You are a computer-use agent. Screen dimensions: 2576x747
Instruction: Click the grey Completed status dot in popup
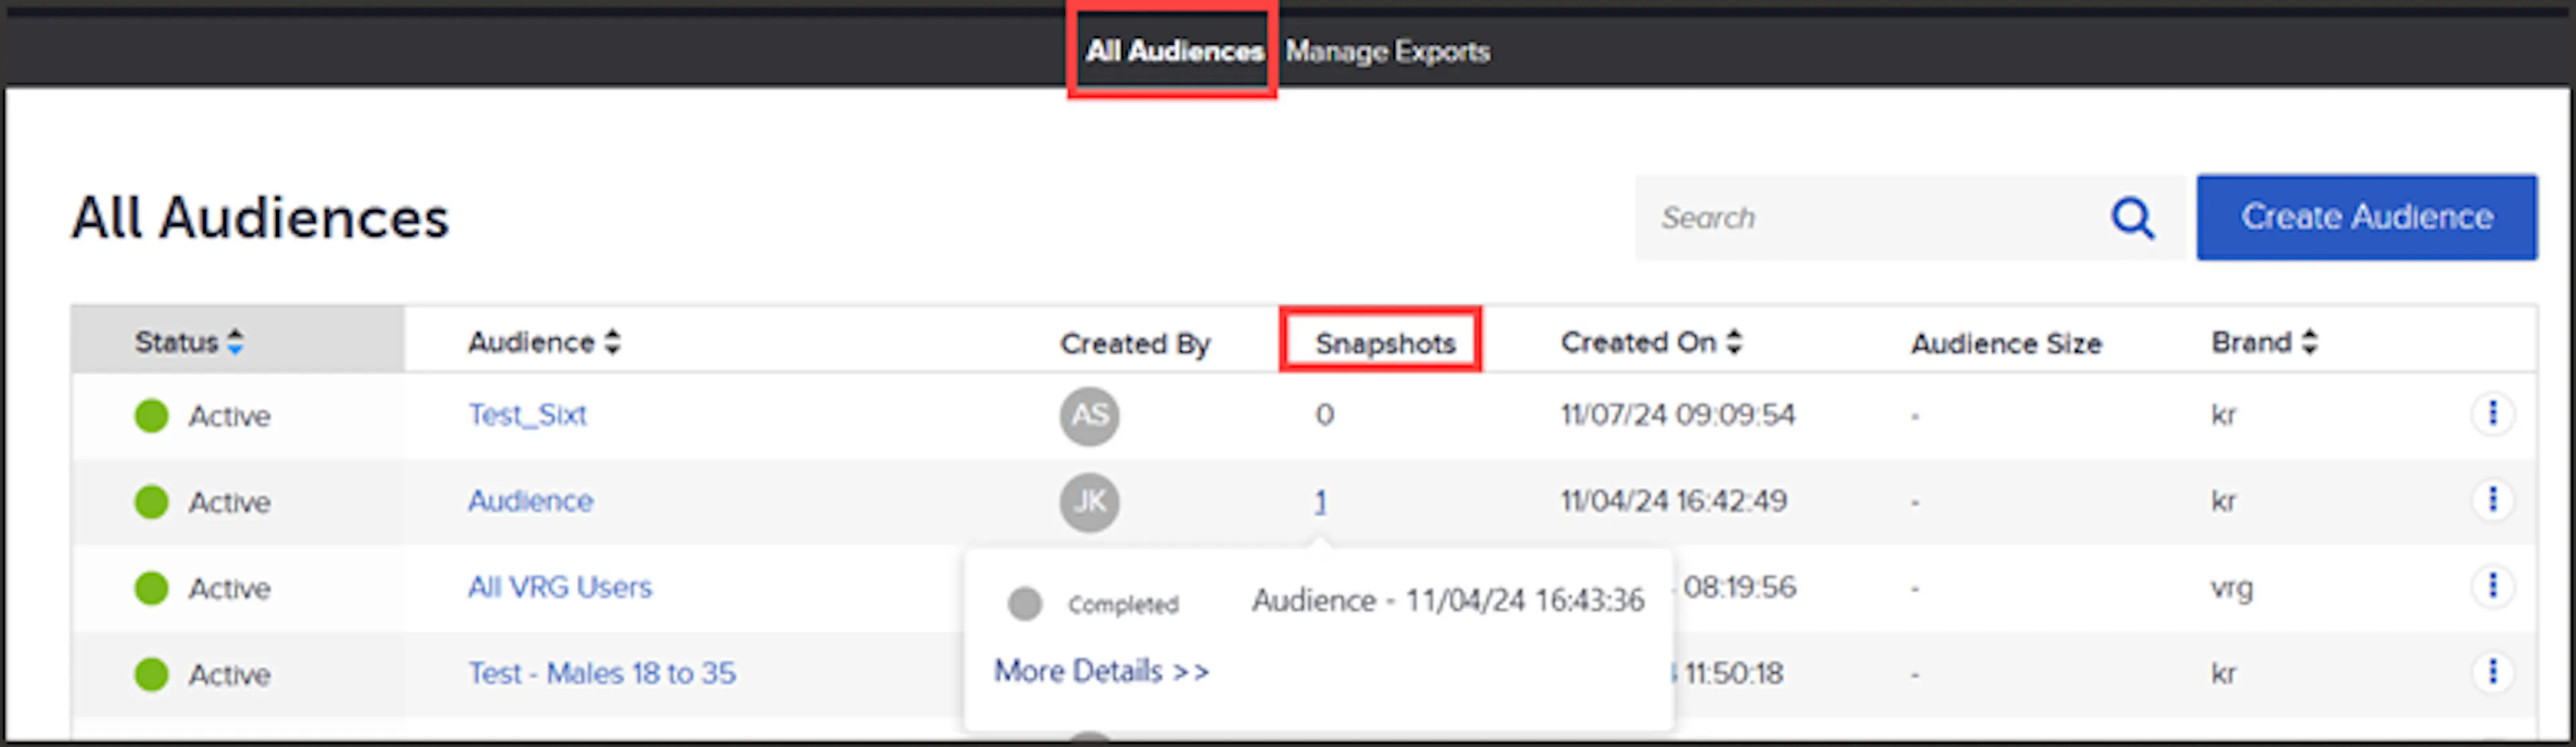click(x=1025, y=604)
